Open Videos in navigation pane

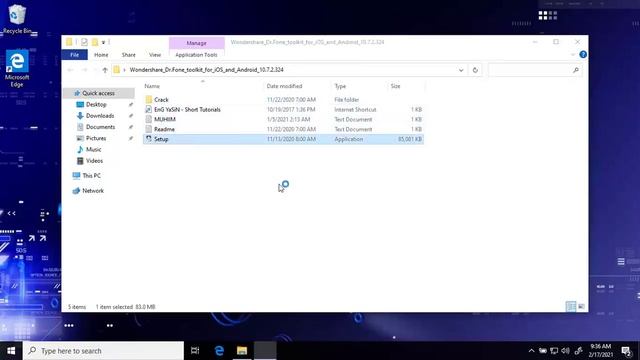point(94,161)
